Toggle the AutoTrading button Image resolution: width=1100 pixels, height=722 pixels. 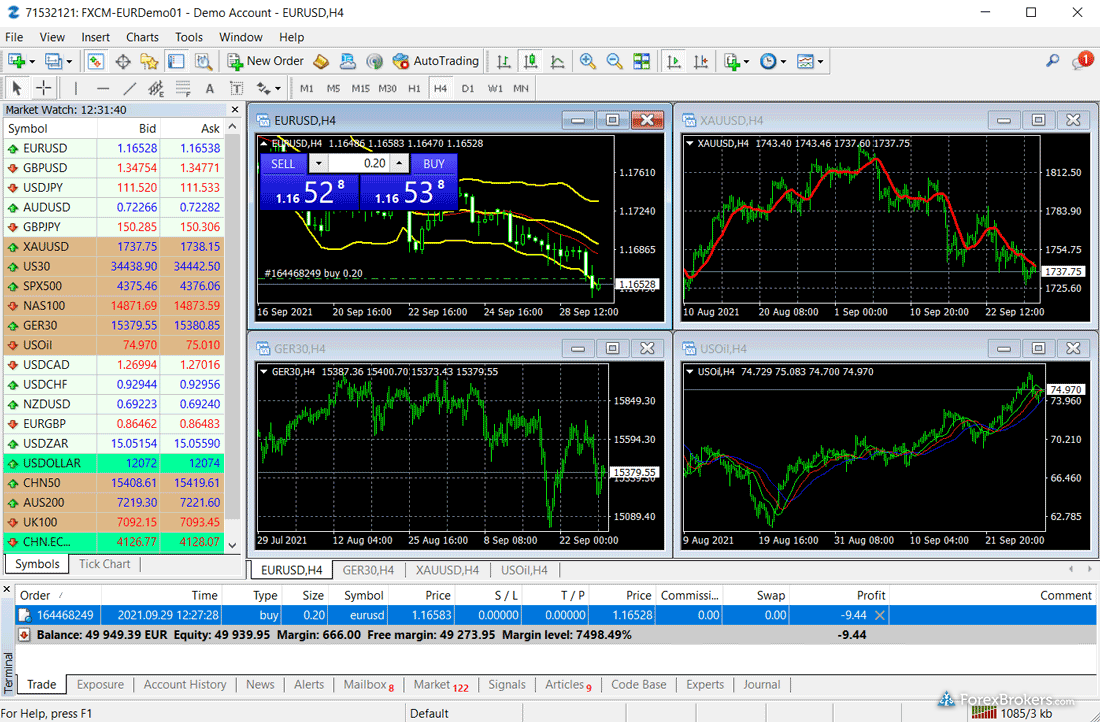point(436,61)
